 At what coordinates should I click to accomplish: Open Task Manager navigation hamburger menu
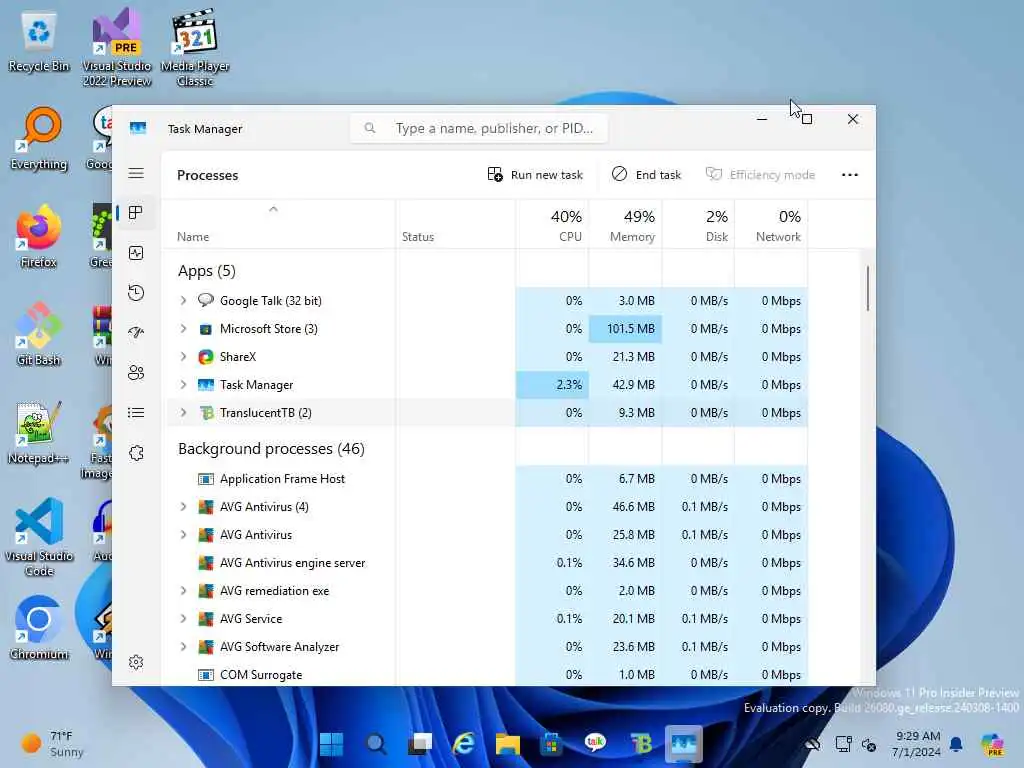click(x=136, y=173)
